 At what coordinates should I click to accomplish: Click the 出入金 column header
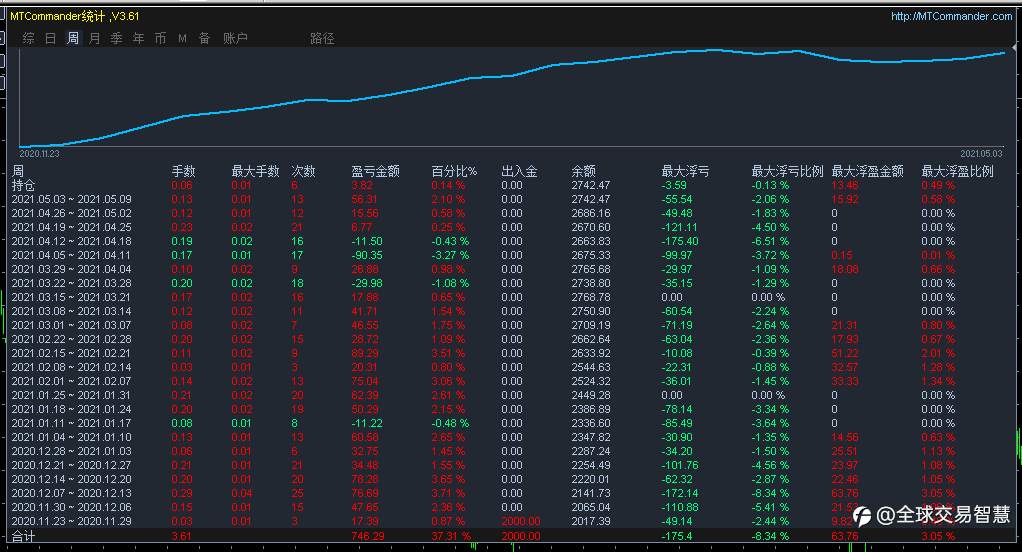click(519, 171)
